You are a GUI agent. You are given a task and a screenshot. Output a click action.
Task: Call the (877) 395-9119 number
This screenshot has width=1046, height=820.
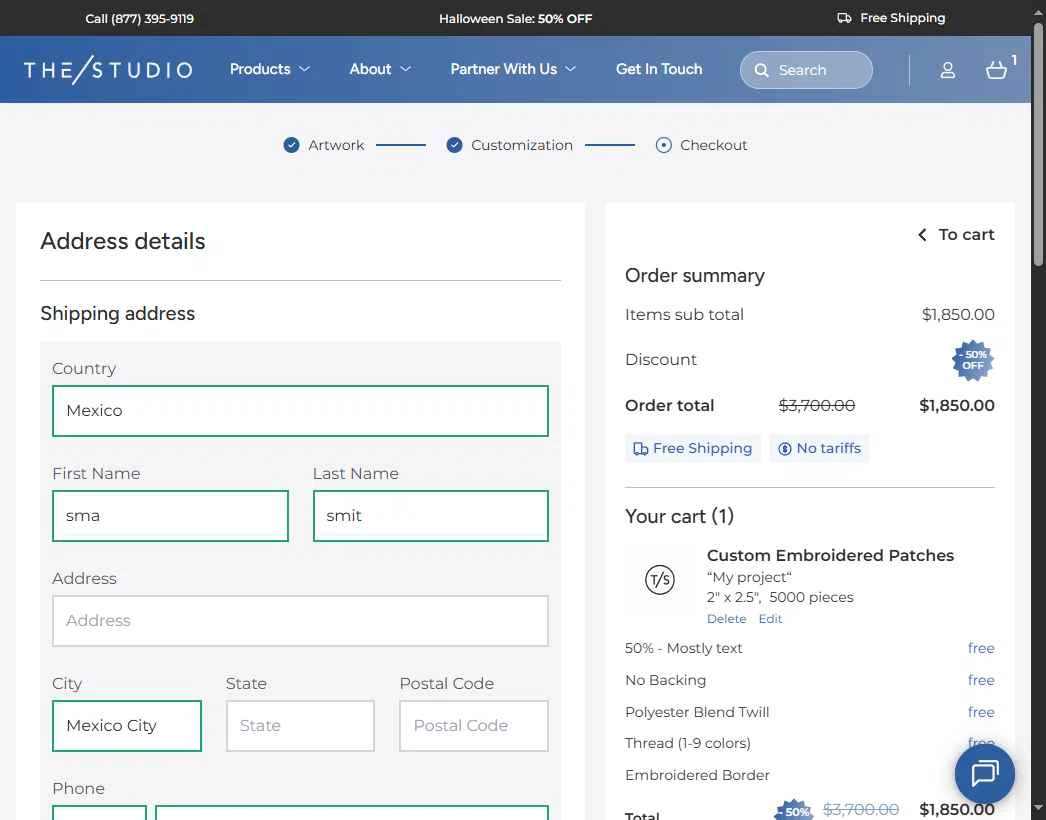pyautogui.click(x=139, y=19)
